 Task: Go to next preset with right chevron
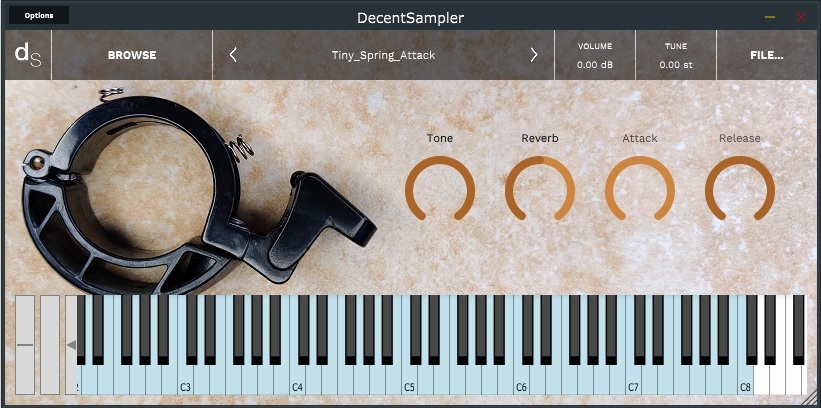tap(534, 55)
